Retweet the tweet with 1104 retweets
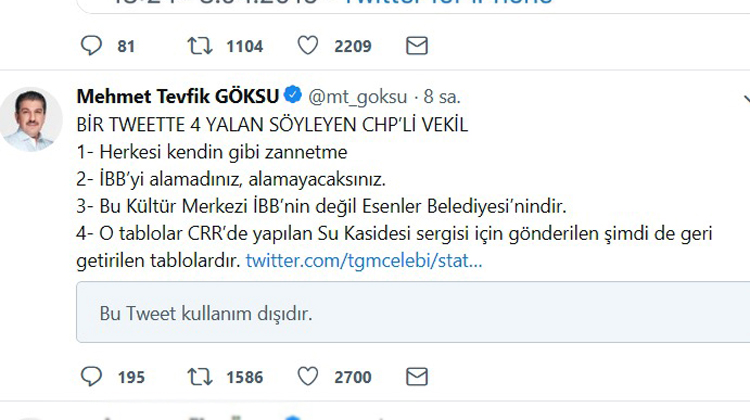The image size is (750, 420). click(x=199, y=46)
